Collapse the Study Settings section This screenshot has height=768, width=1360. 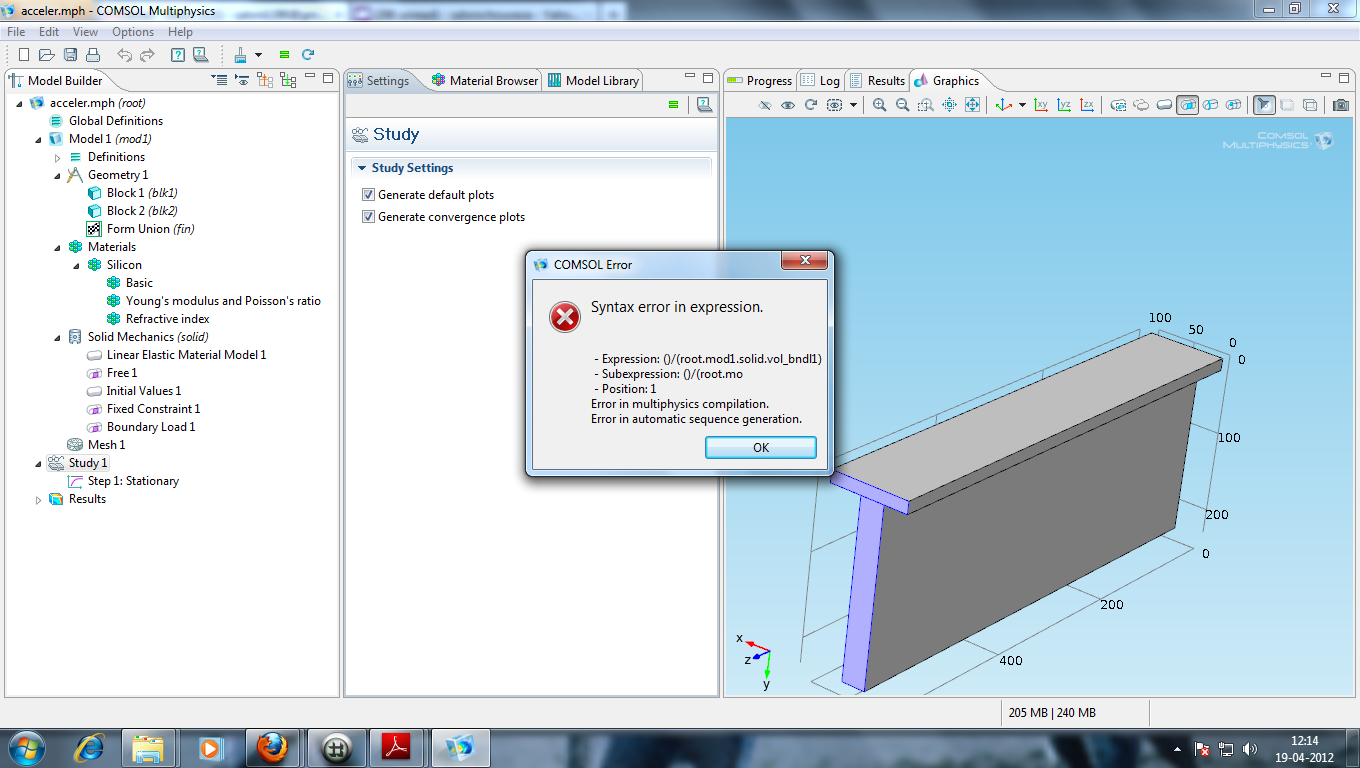(362, 168)
